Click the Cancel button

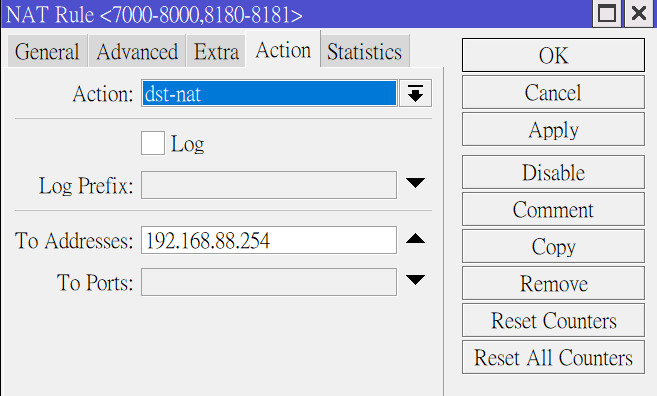tap(554, 92)
